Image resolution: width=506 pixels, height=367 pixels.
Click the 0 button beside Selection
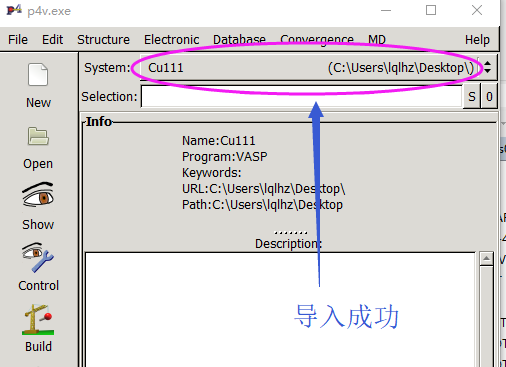[489, 96]
